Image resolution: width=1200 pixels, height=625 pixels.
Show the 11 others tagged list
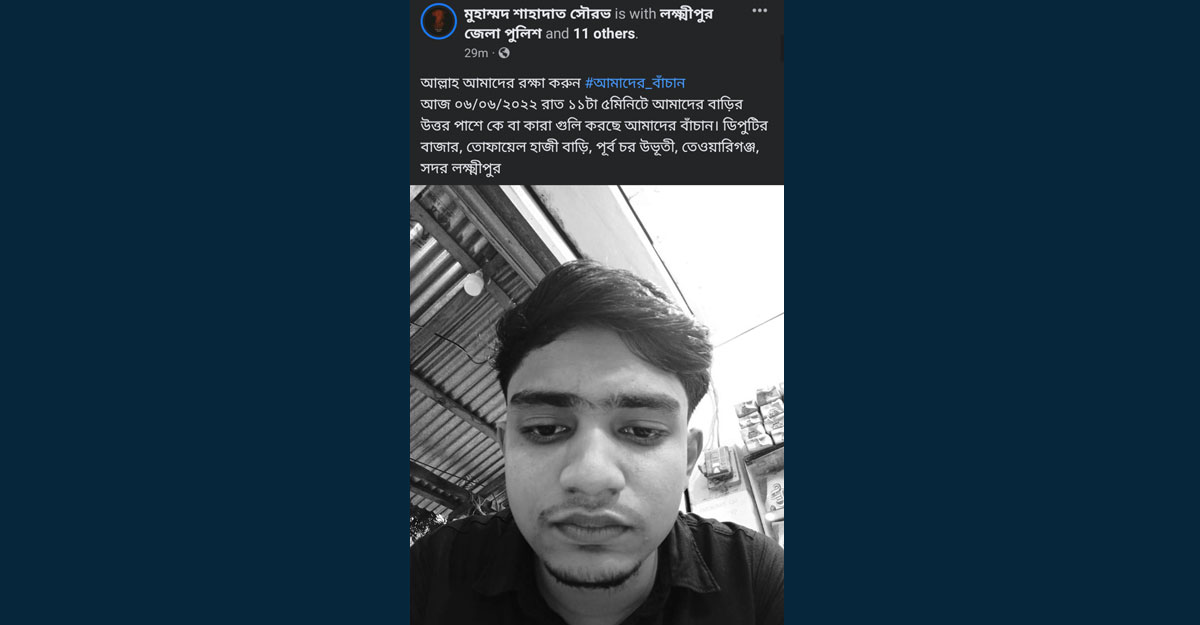(604, 33)
